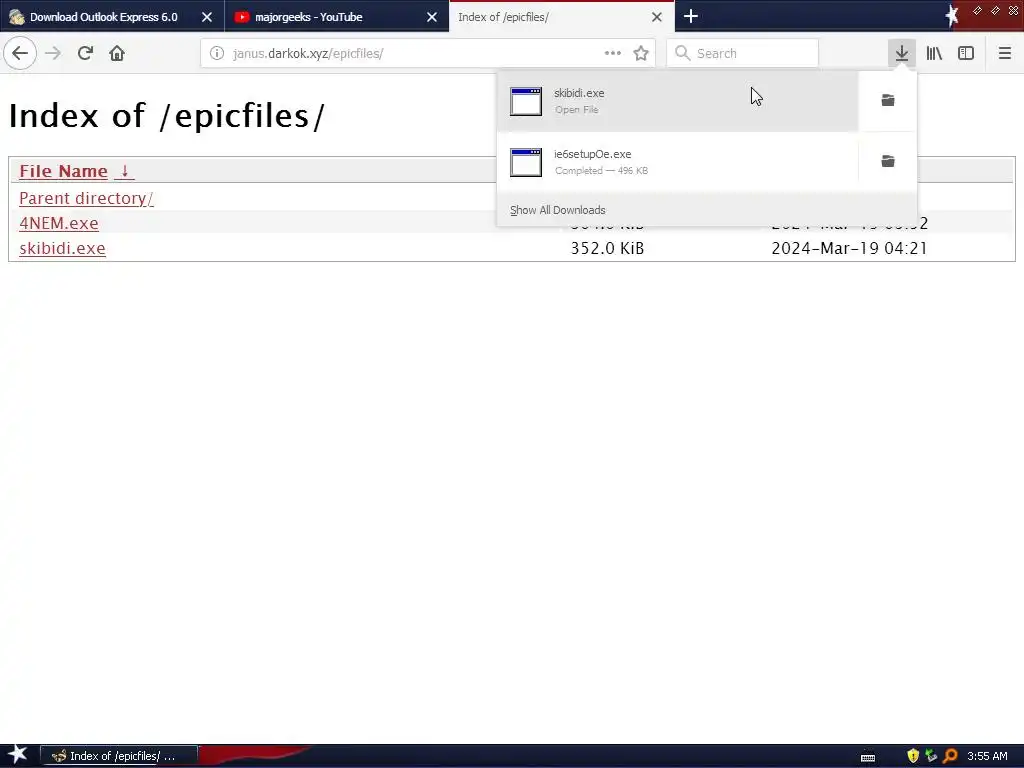Image resolution: width=1024 pixels, height=768 pixels.
Task: Open a new tab with plus button
Action: 691,16
